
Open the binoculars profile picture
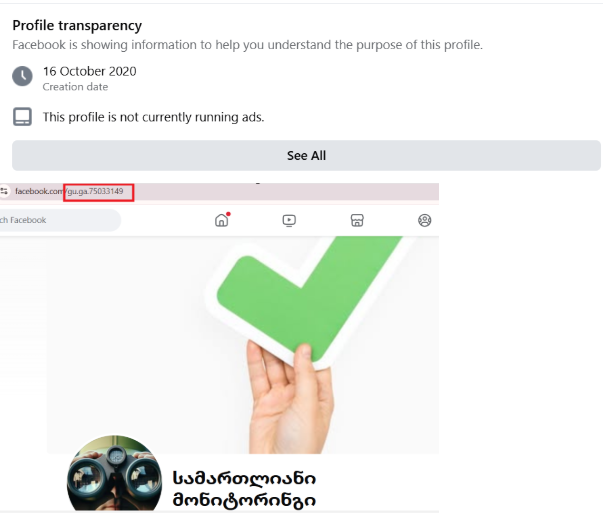tap(115, 474)
